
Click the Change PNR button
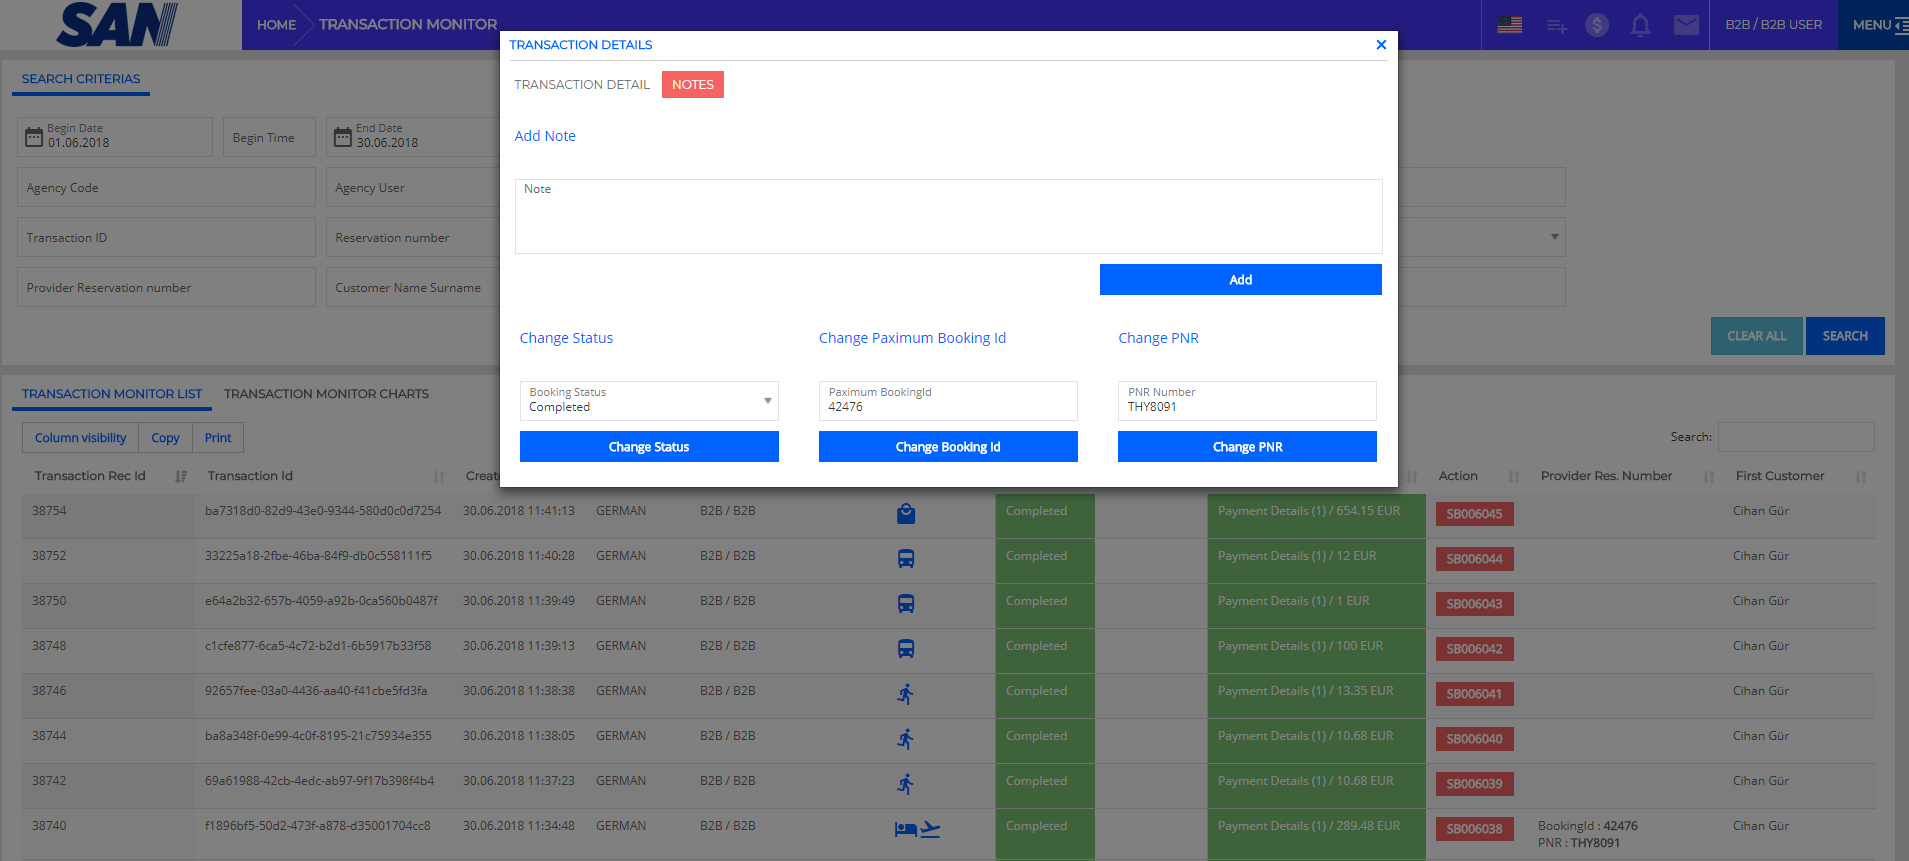click(x=1246, y=447)
